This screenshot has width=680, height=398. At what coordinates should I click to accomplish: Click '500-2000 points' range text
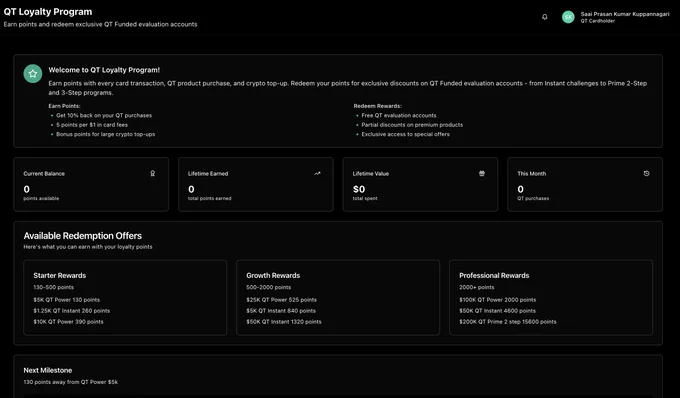[x=268, y=287]
